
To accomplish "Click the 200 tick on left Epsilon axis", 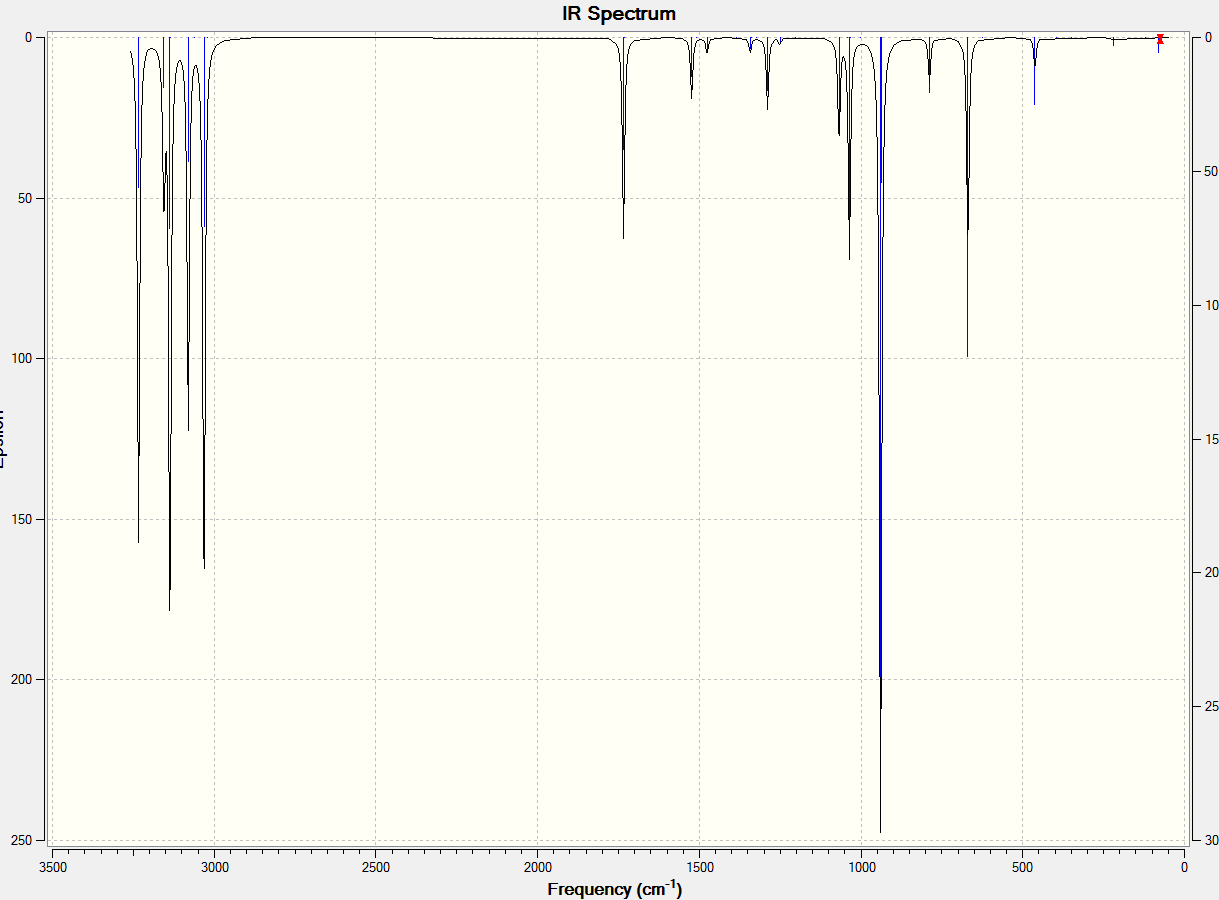I will pos(21,680).
